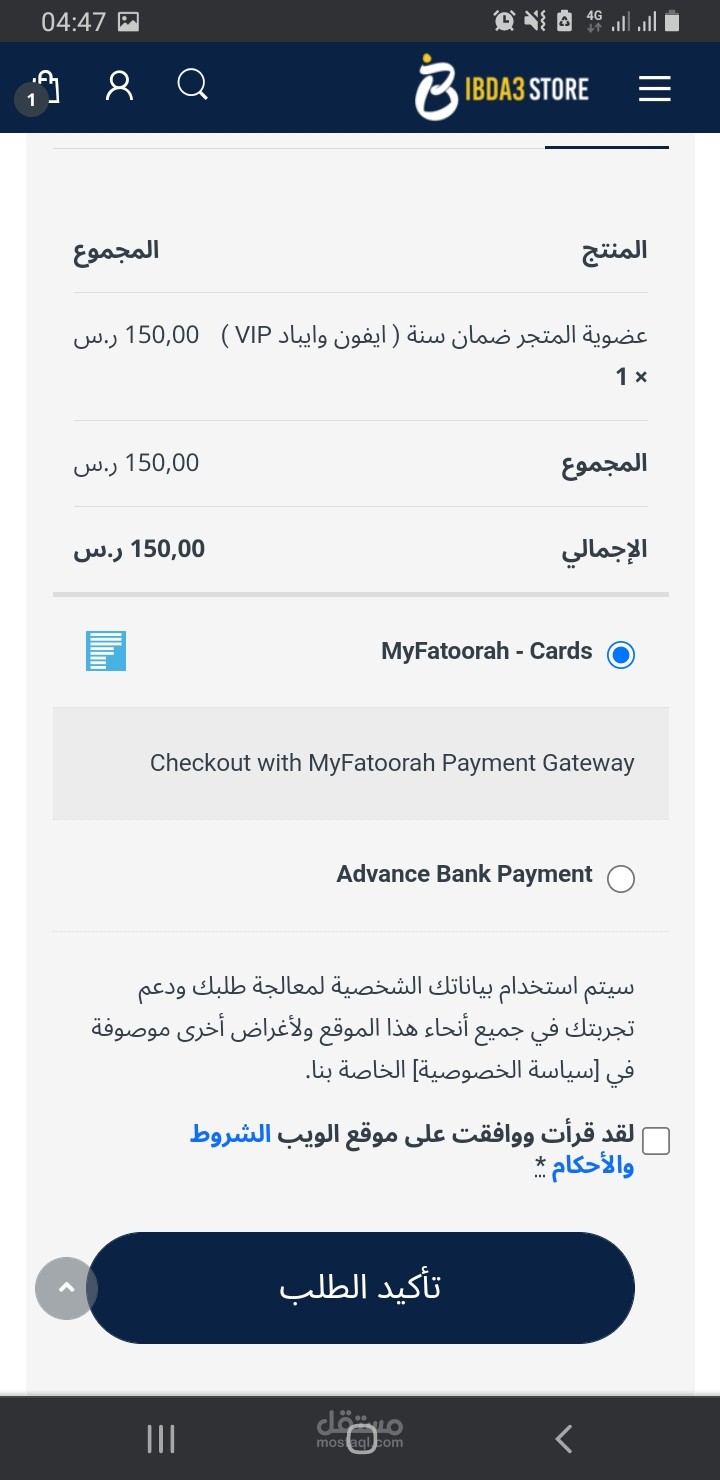
Task: Tap the Android home button
Action: point(360,1439)
